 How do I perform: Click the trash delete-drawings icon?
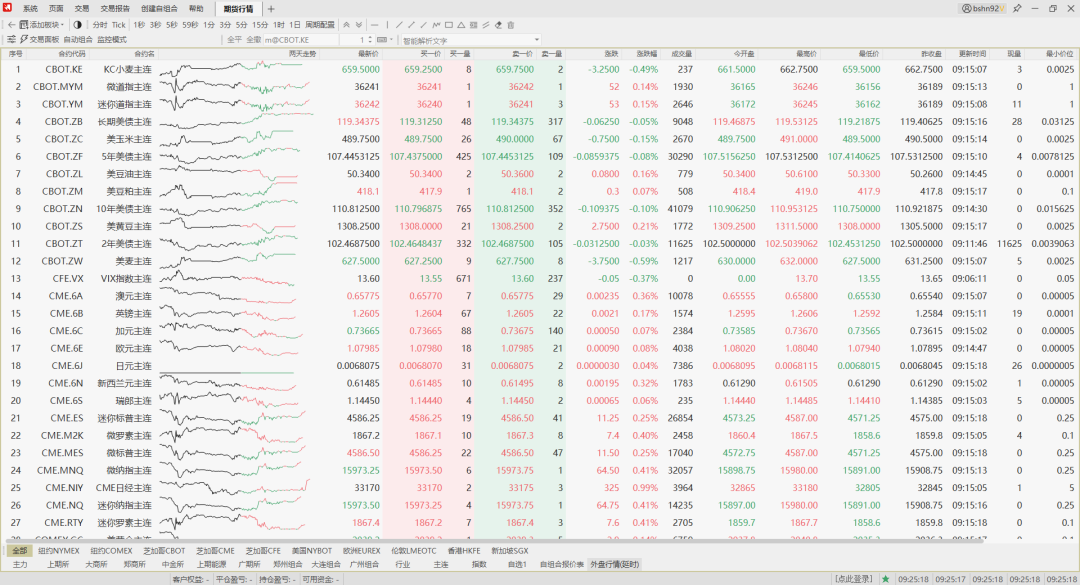coord(511,24)
